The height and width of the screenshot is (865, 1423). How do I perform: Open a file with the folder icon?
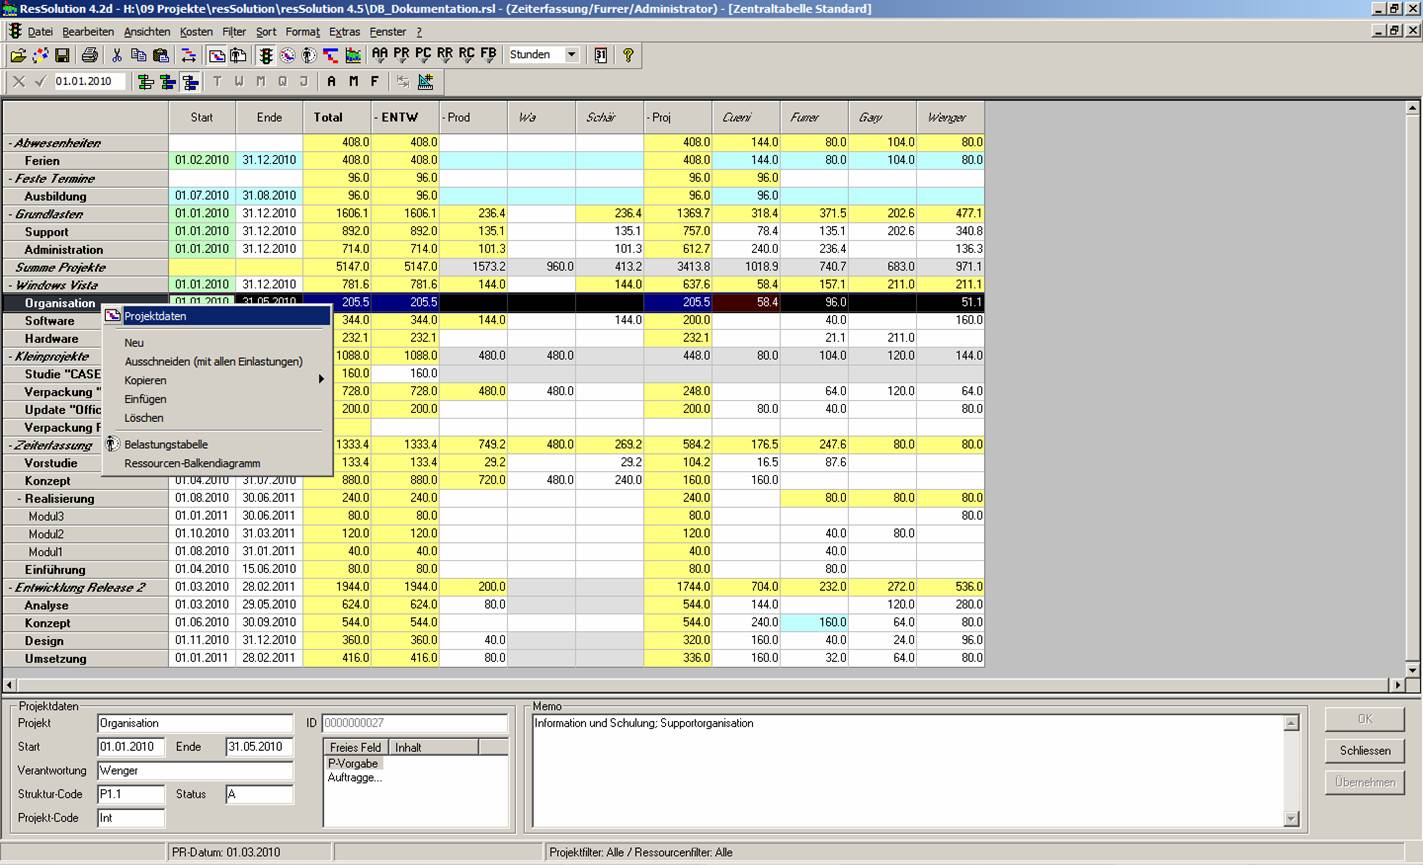pyautogui.click(x=18, y=55)
